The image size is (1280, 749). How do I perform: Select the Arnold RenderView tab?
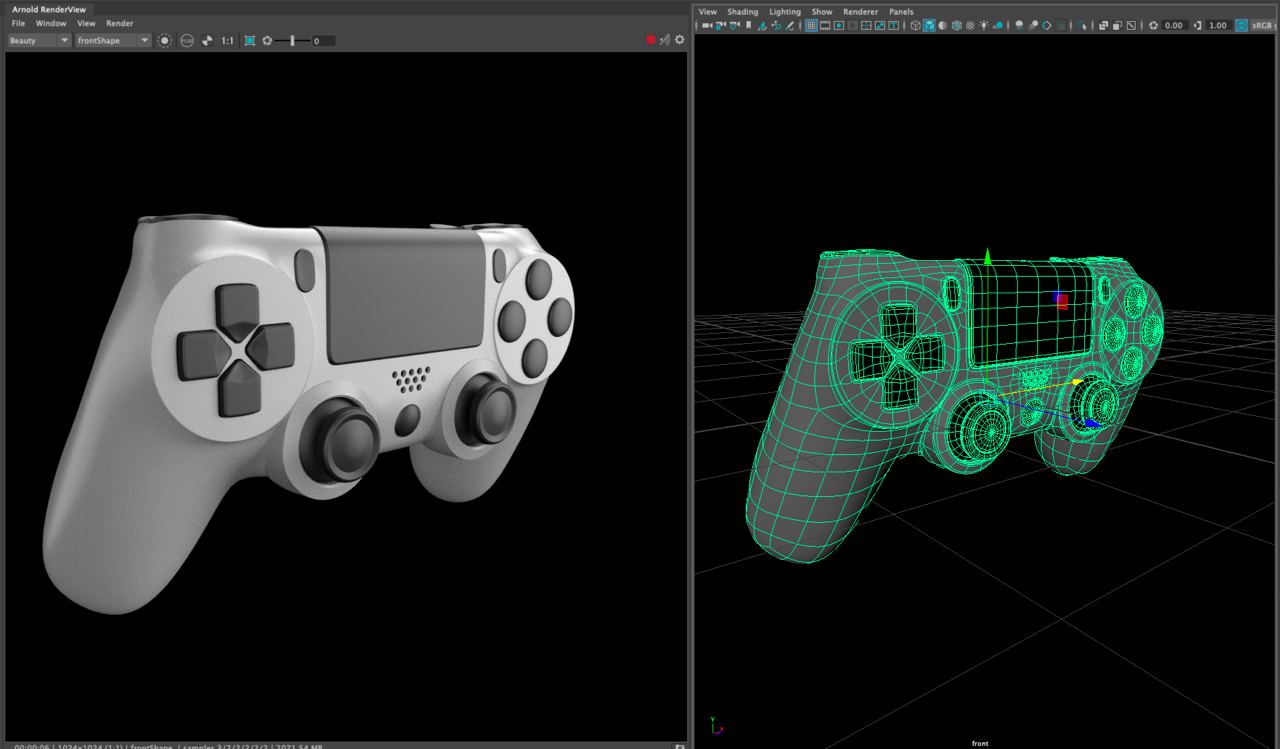tap(48, 9)
